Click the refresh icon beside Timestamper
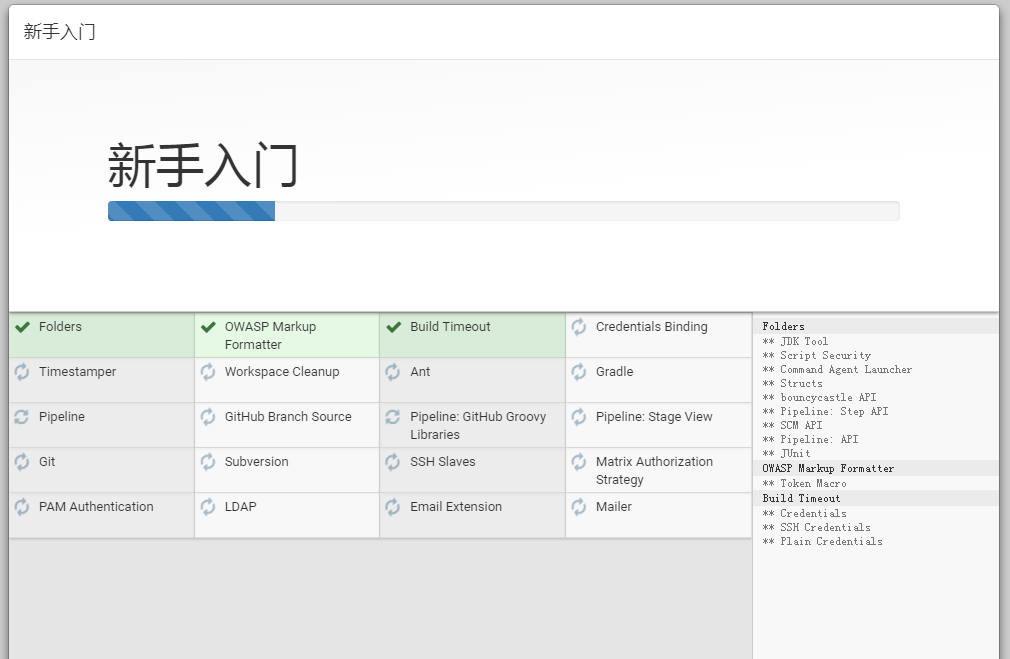The height and width of the screenshot is (659, 1010). point(22,372)
